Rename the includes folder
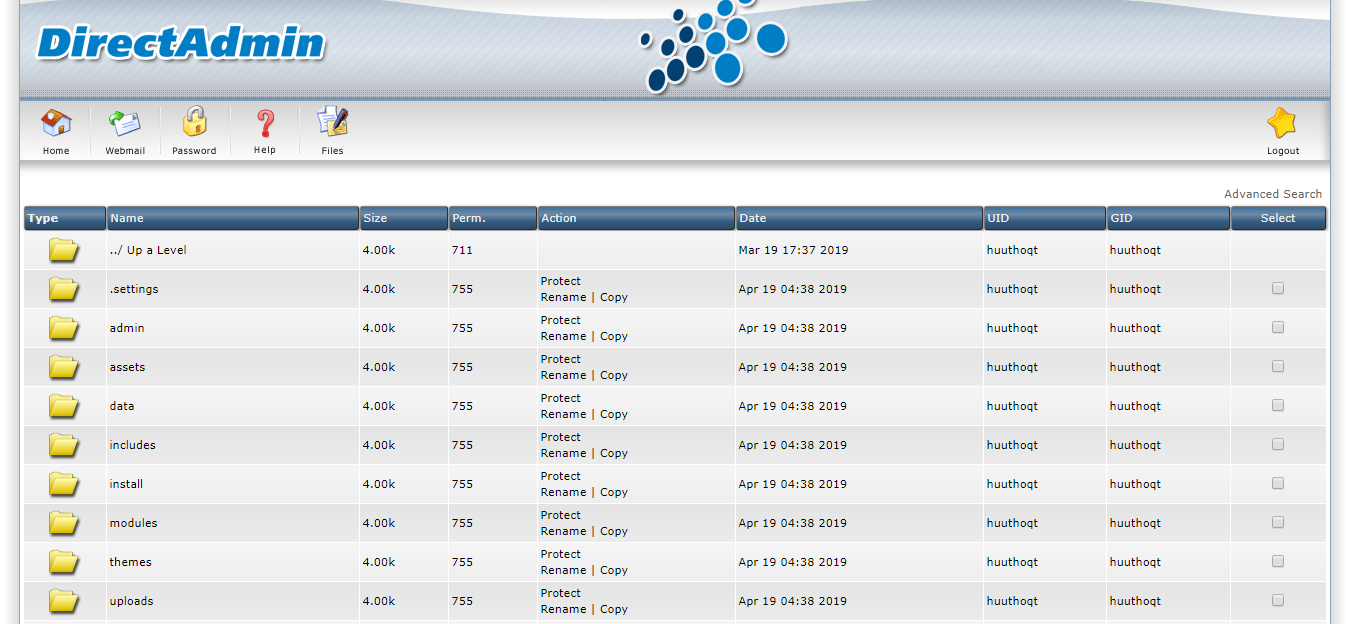The image size is (1349, 624). (x=563, y=453)
